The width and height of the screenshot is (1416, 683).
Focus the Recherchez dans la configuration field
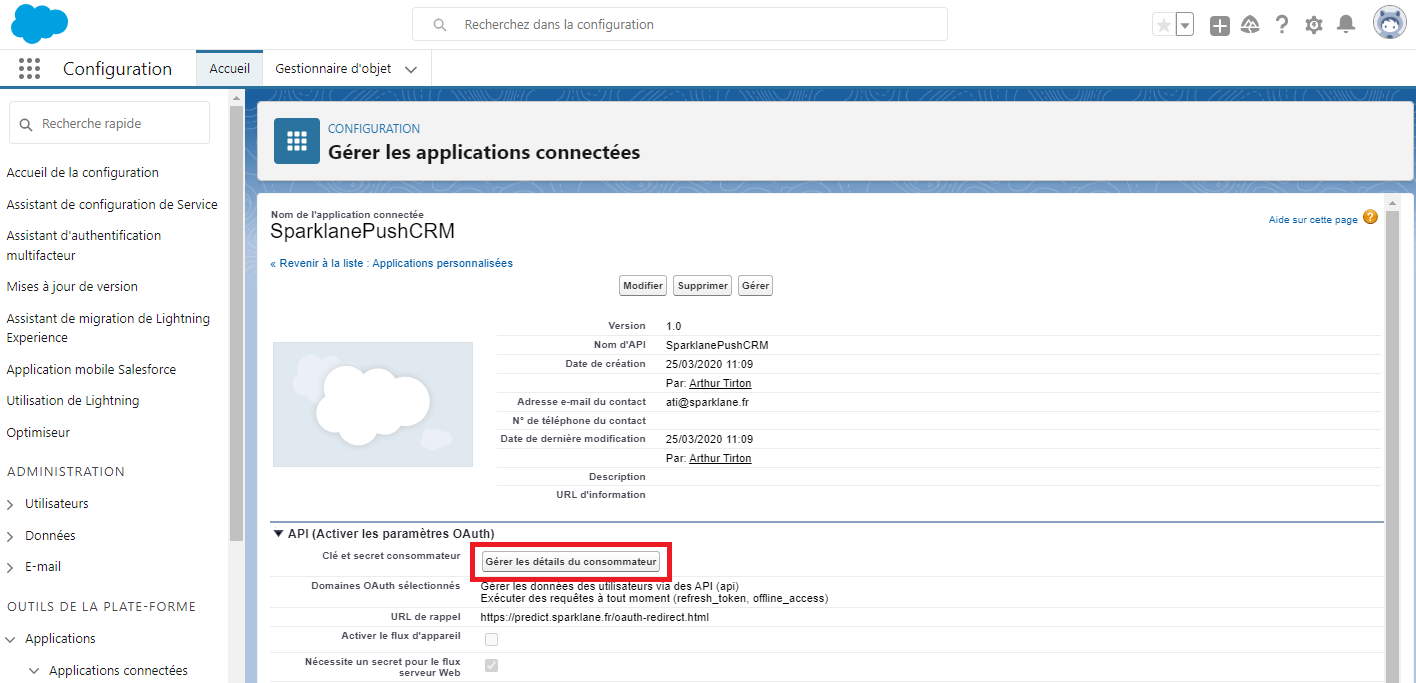tap(680, 24)
